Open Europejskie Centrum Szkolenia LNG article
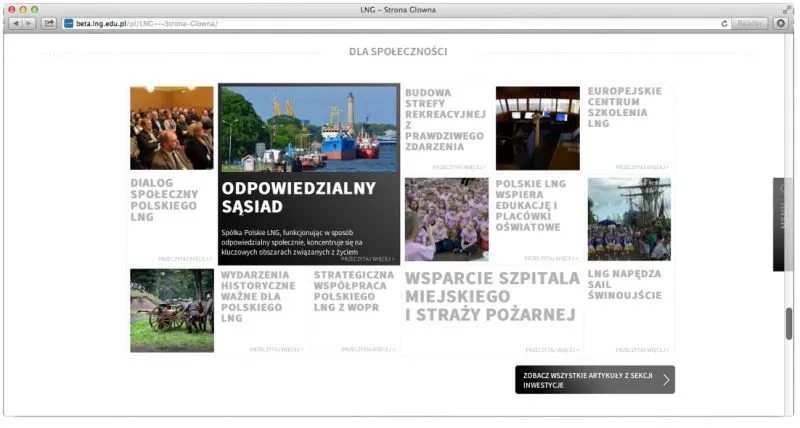The image size is (800, 428). (x=625, y=107)
